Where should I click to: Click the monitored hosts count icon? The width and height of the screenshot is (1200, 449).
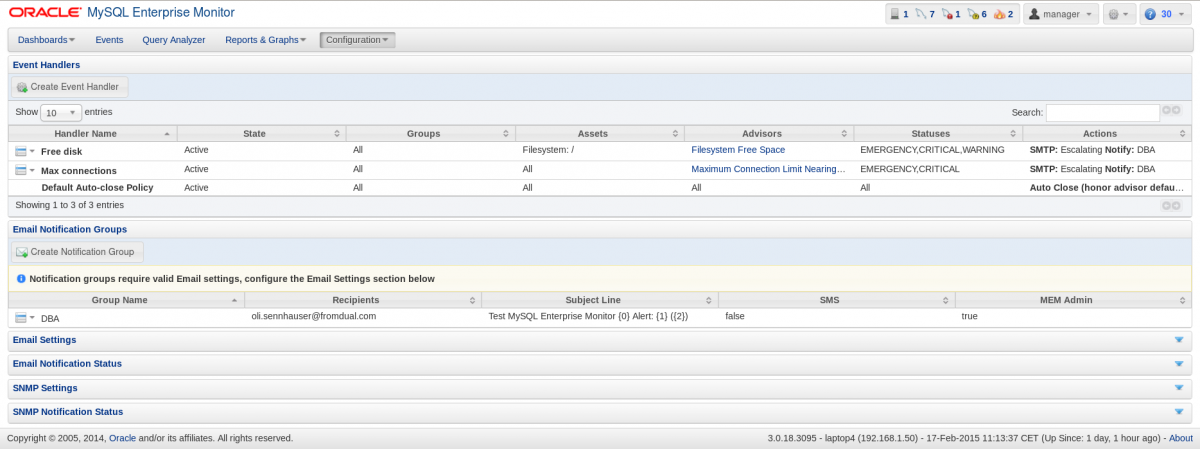[x=893, y=14]
